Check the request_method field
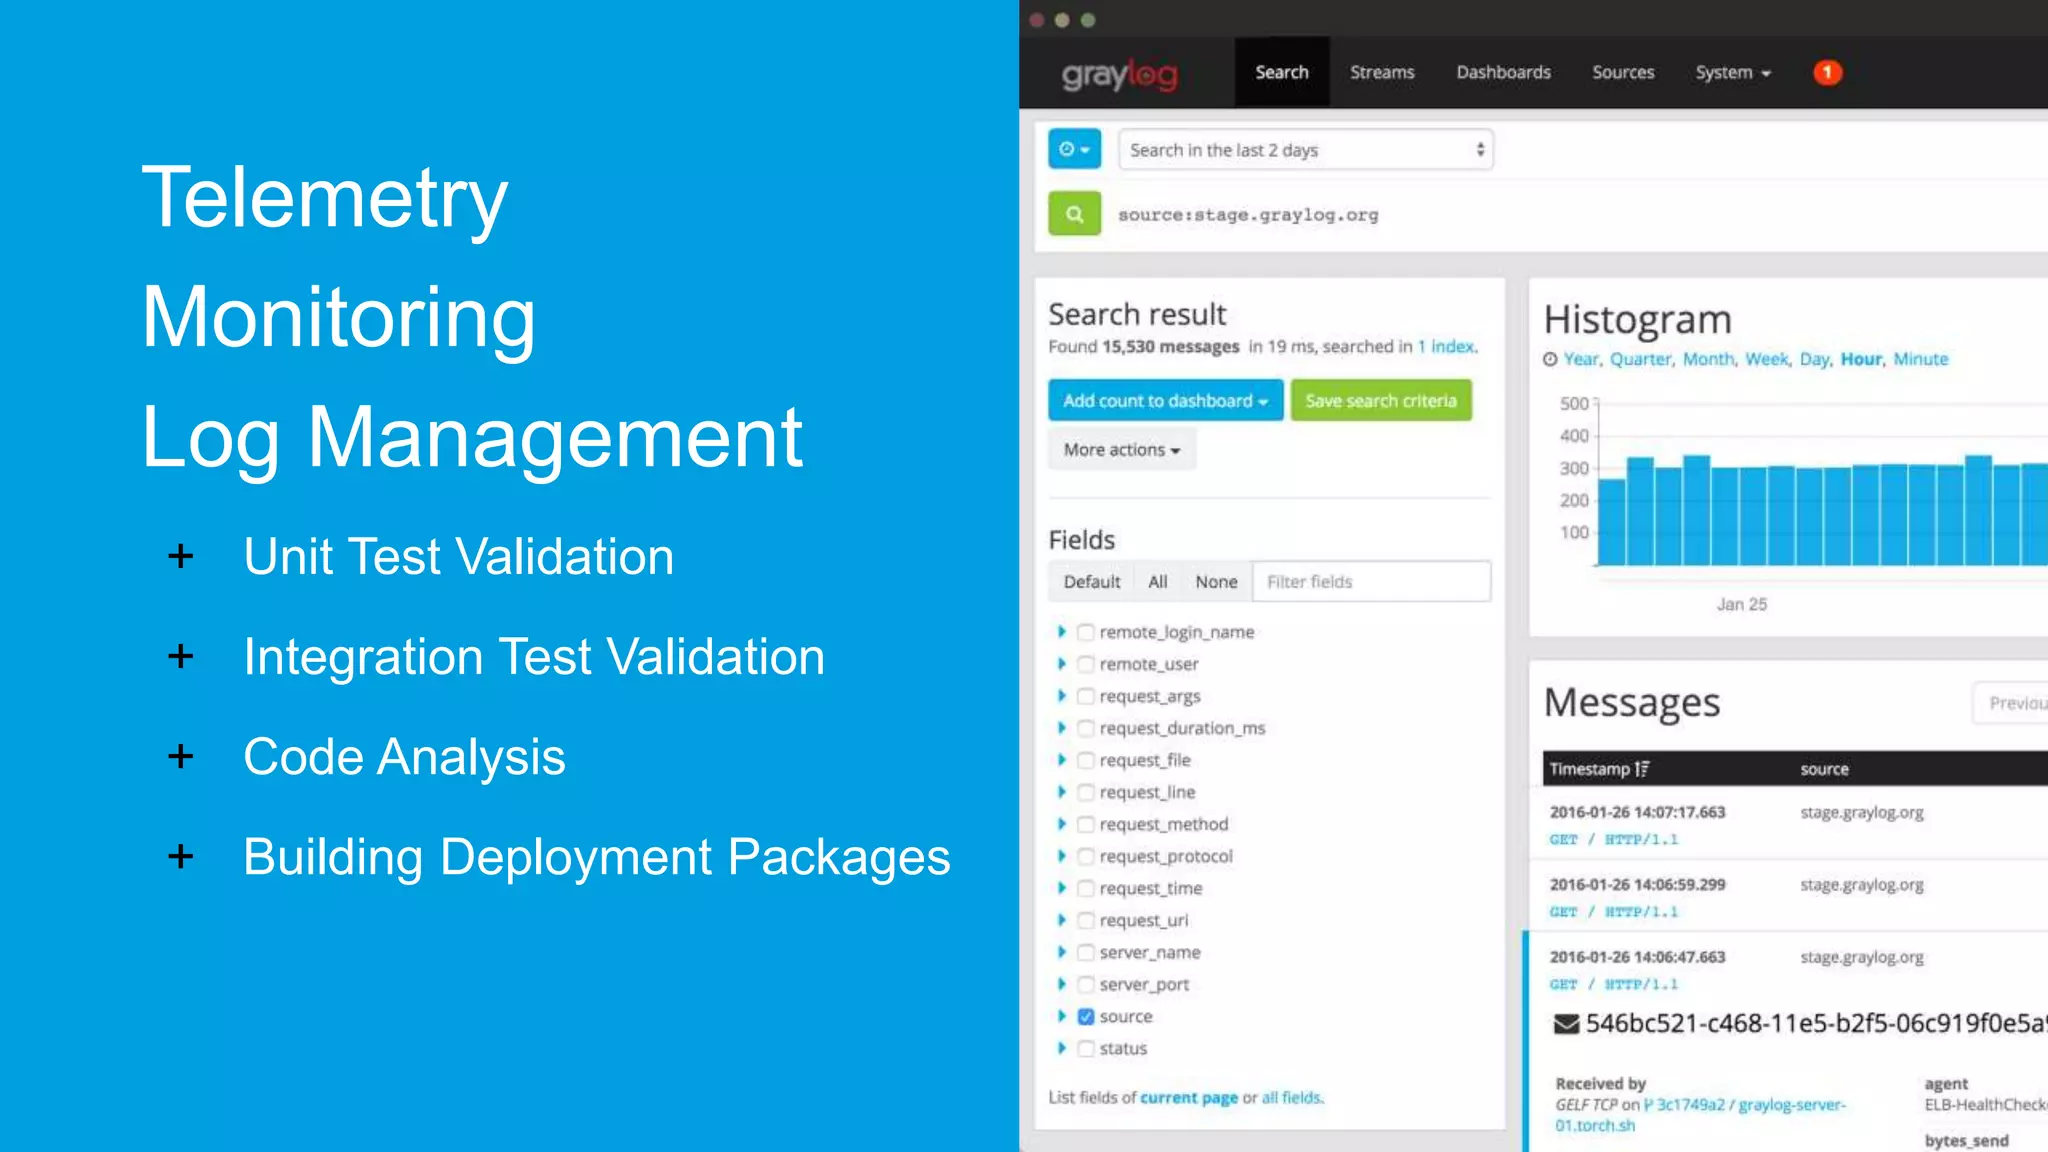The image size is (2048, 1152). tap(1085, 824)
